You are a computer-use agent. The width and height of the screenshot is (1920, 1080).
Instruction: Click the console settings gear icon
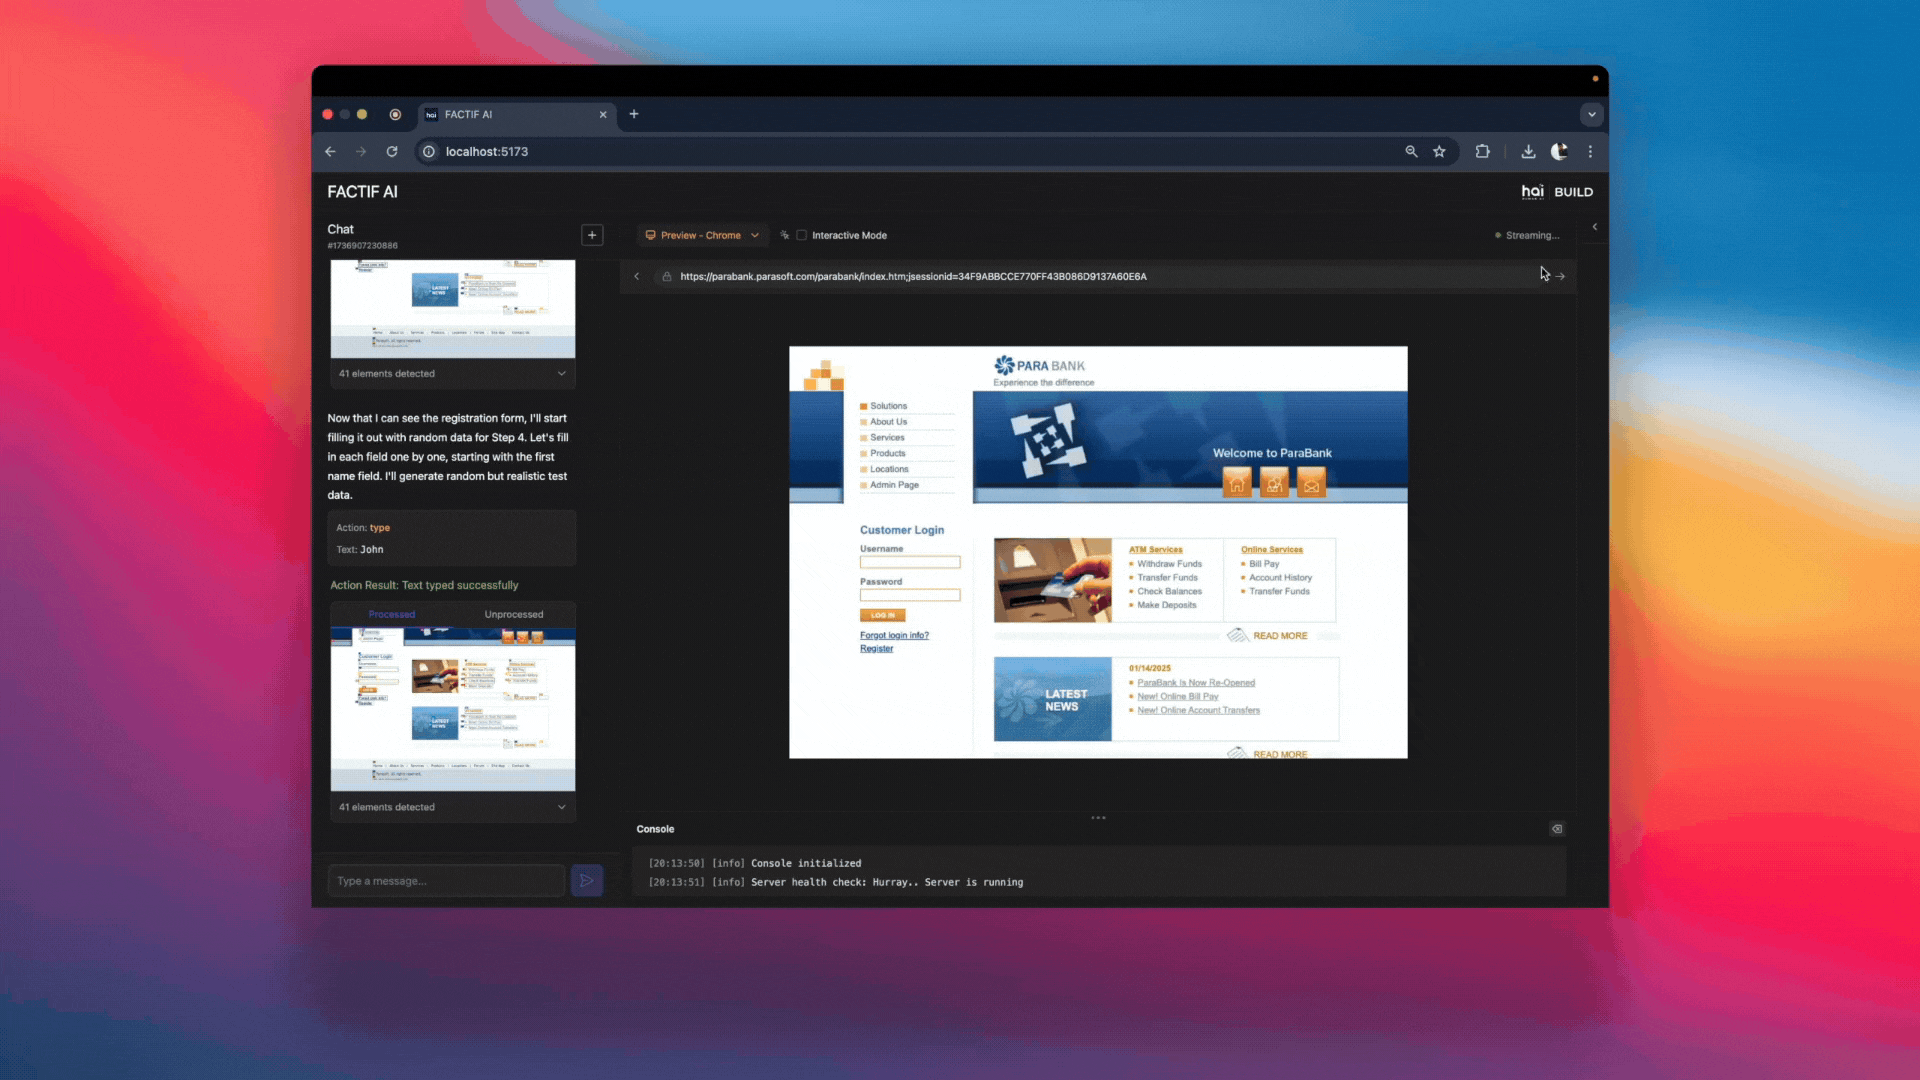pyautogui.click(x=1557, y=828)
